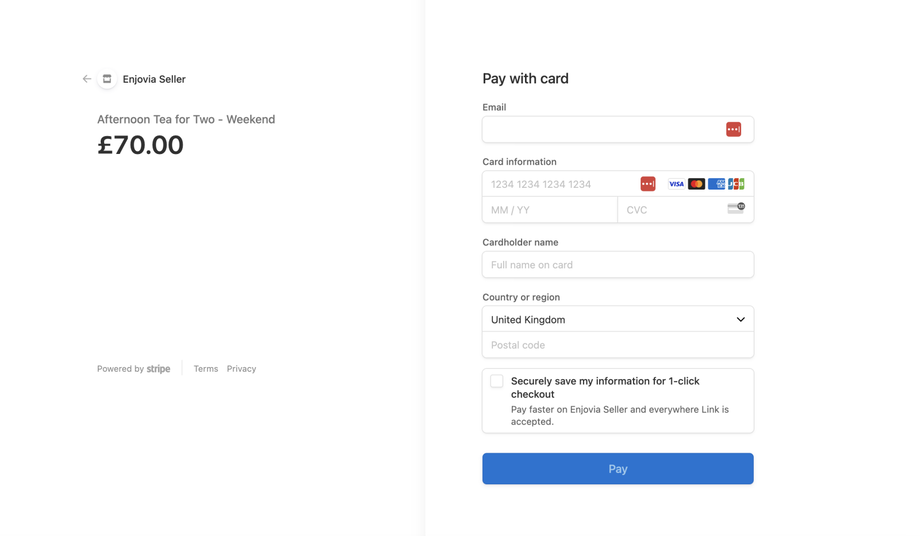Open the Privacy link
920x536 pixels.
(241, 369)
